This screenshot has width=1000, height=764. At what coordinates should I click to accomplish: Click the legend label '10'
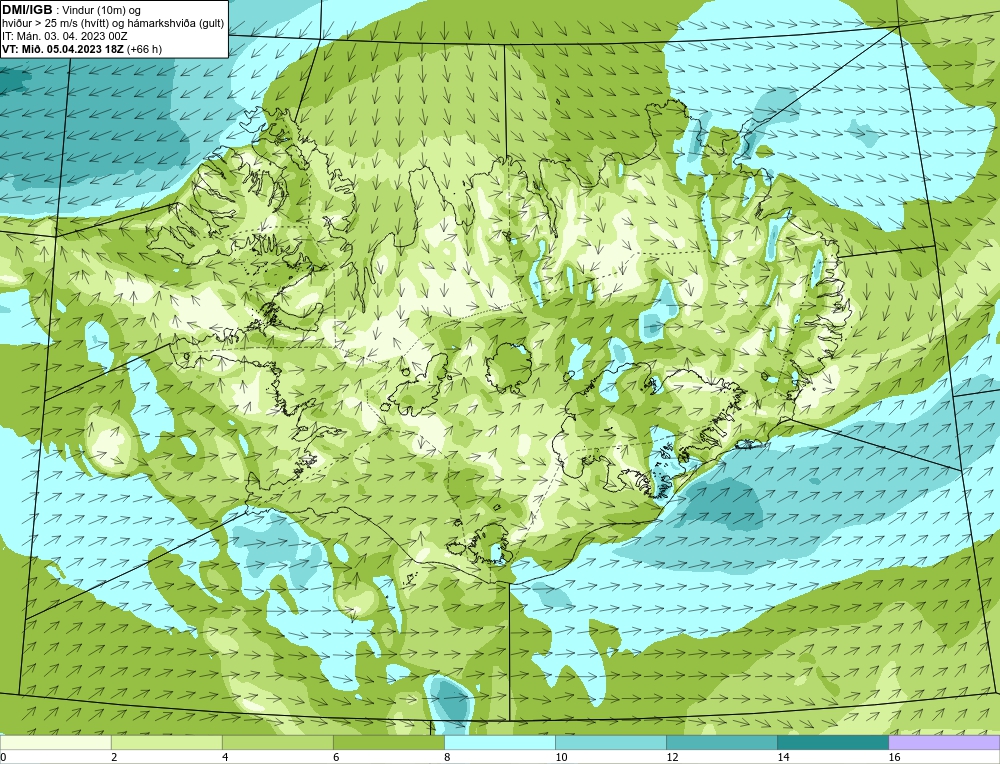(x=561, y=757)
